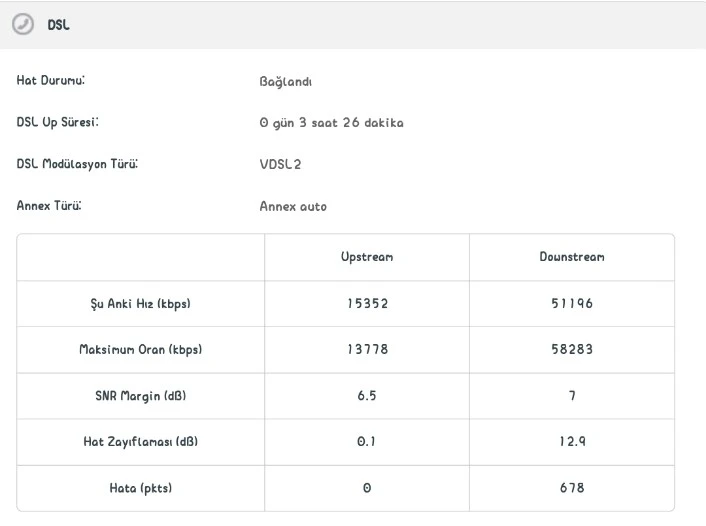
Task: Click the Upstream column header
Action: click(x=367, y=257)
